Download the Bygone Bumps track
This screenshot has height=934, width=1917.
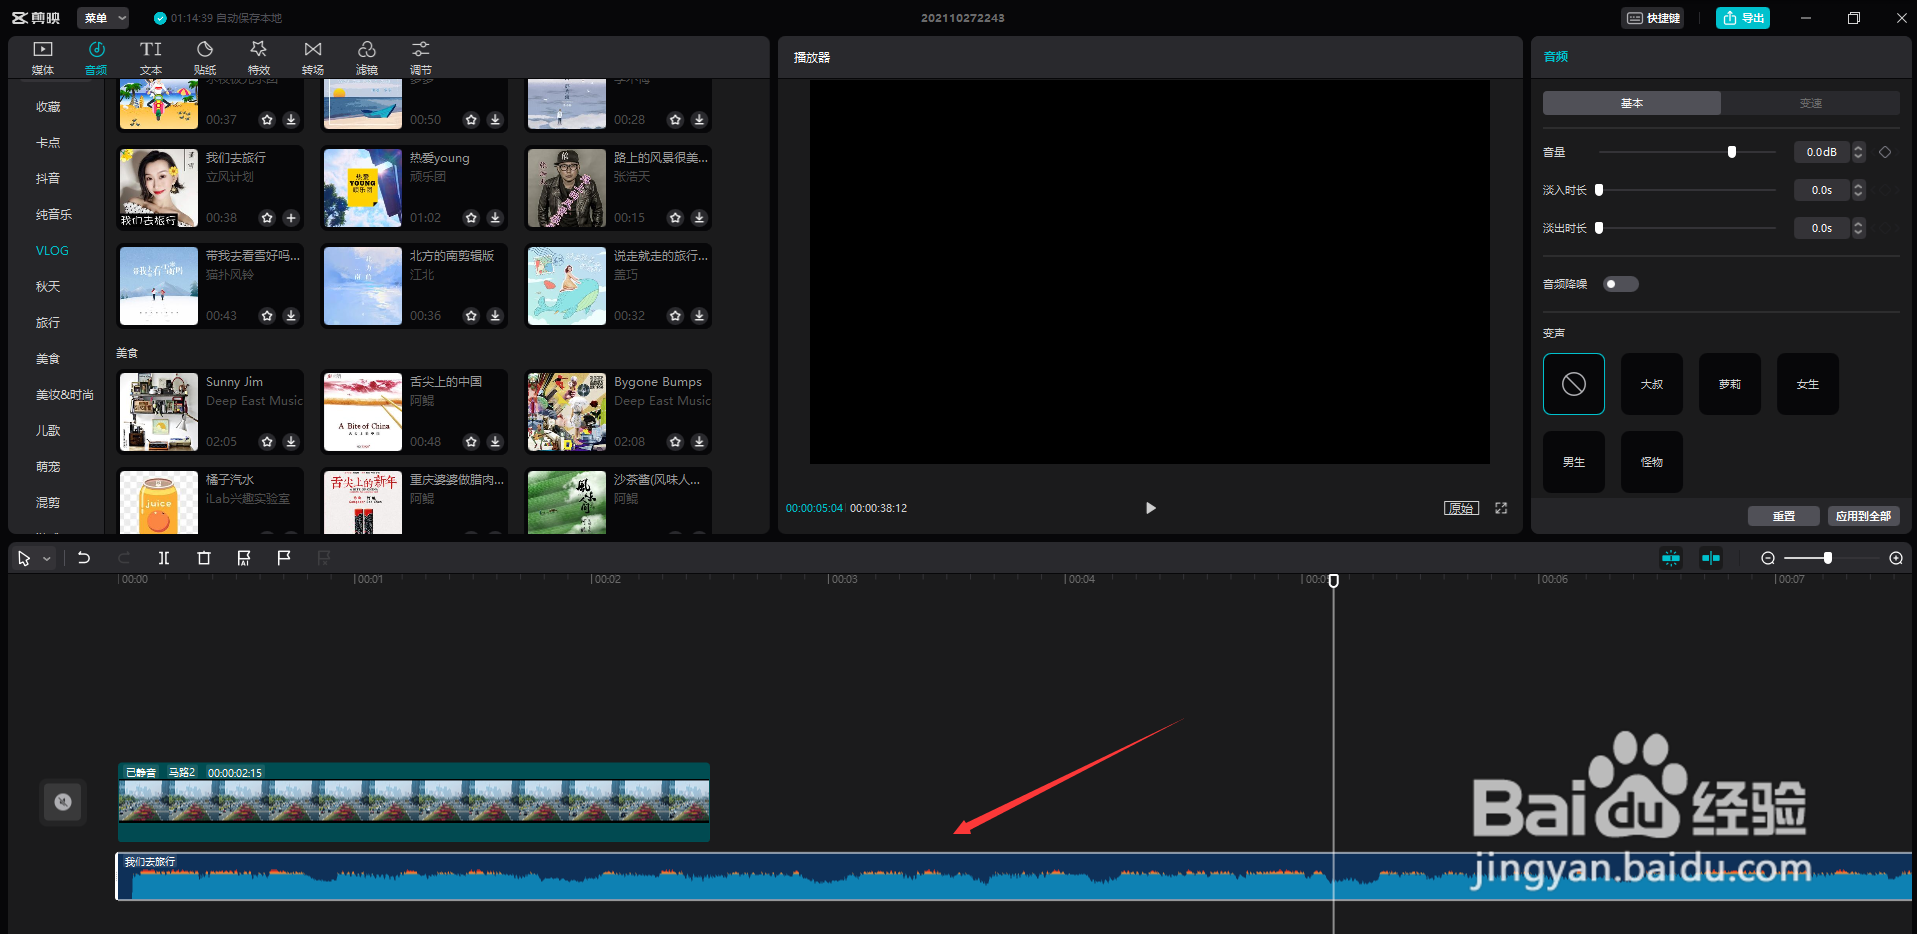(x=699, y=442)
